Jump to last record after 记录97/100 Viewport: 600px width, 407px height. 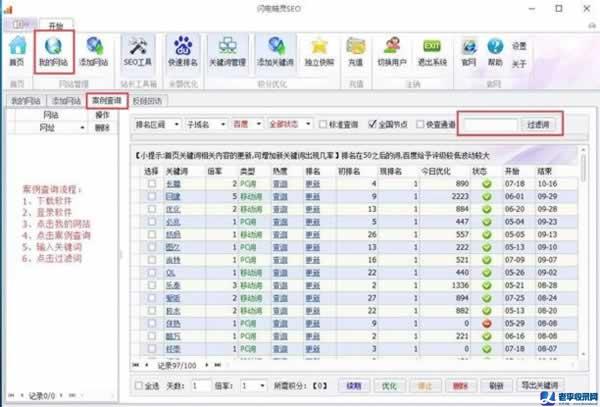tap(217, 365)
